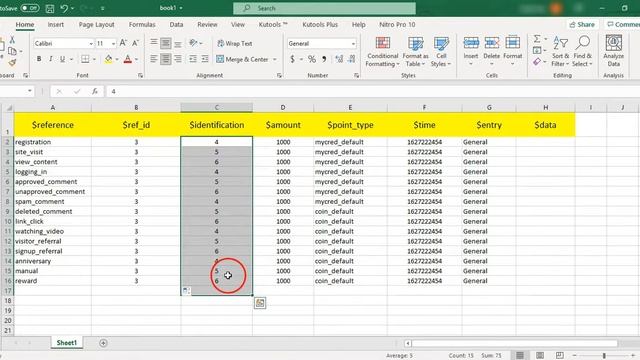Open the Kutools Plus tab
Screen dimensions: 640x360
[320, 24]
